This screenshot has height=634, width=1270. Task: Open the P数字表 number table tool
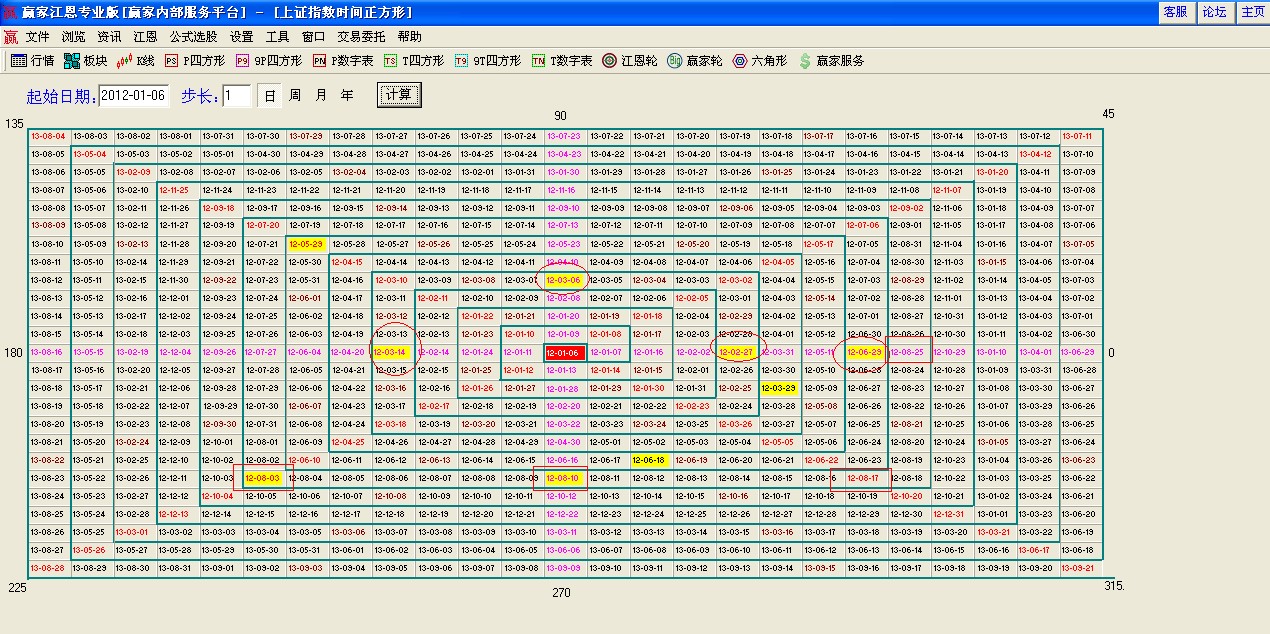[x=333, y=60]
